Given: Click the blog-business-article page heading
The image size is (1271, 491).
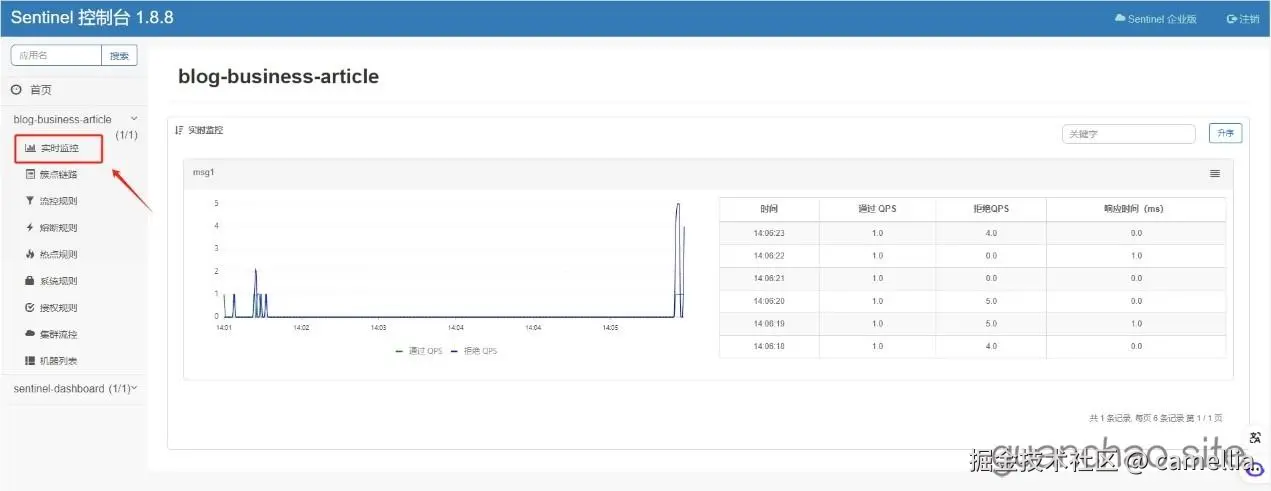Looking at the screenshot, I should 278,77.
